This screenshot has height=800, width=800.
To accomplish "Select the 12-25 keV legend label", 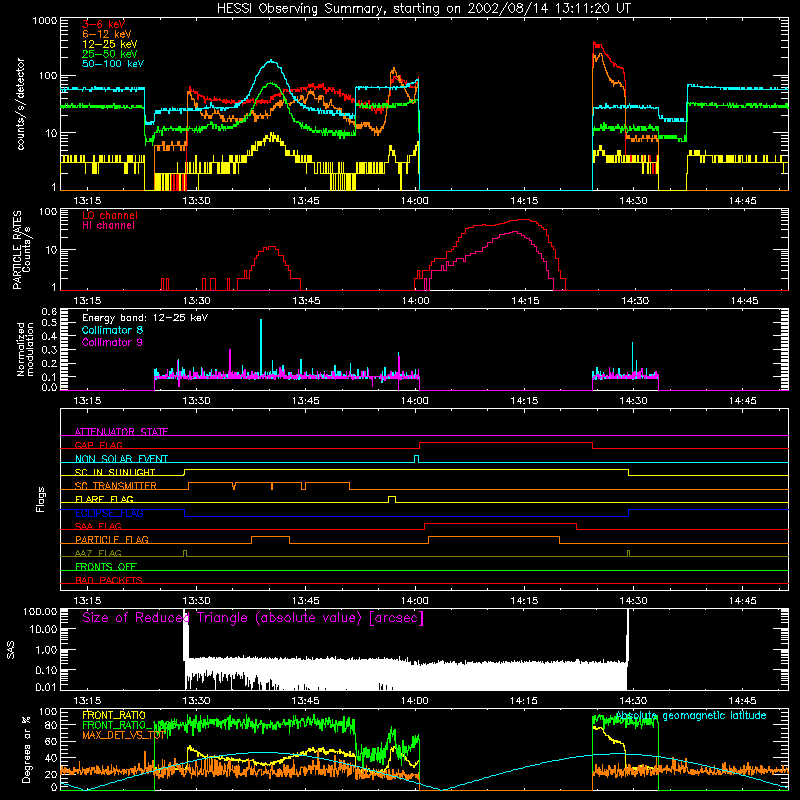I will point(110,44).
